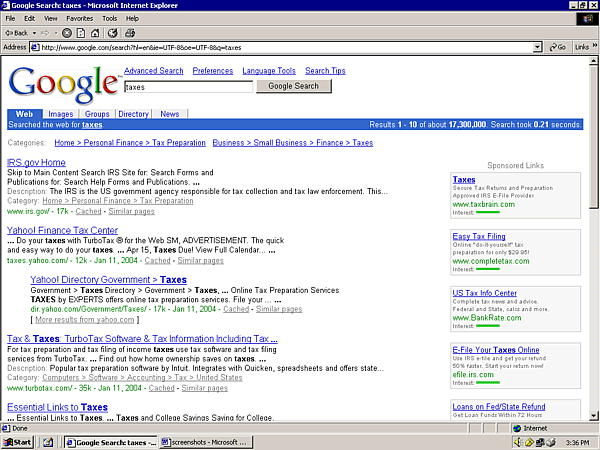Viewport: 600px width, 450px height.
Task: Click the Stop loading icon
Action: [66, 32]
